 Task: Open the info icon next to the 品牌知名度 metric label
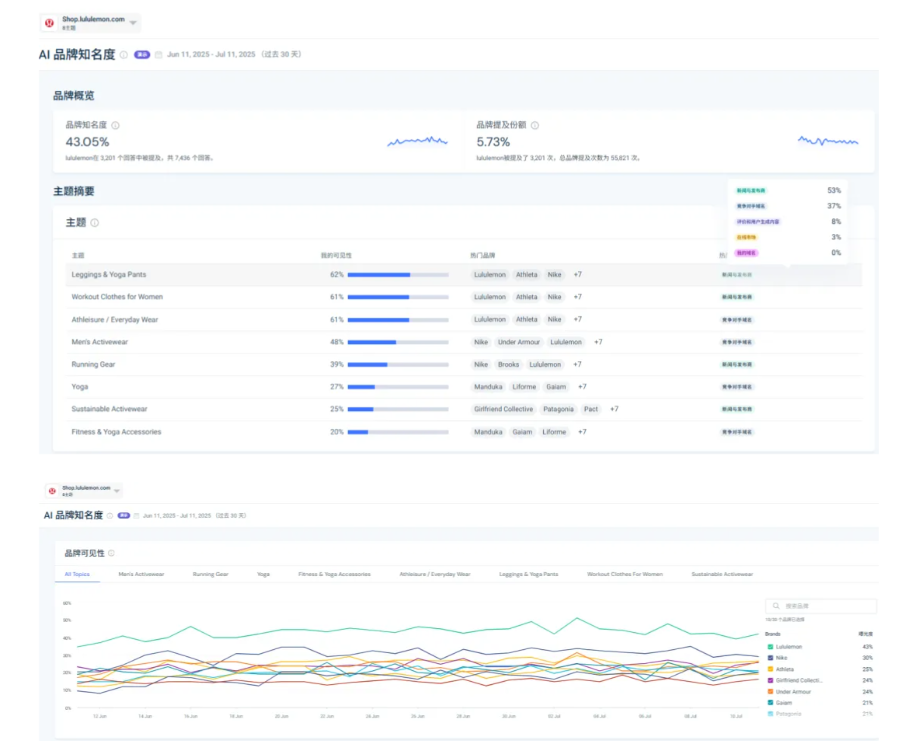point(115,125)
